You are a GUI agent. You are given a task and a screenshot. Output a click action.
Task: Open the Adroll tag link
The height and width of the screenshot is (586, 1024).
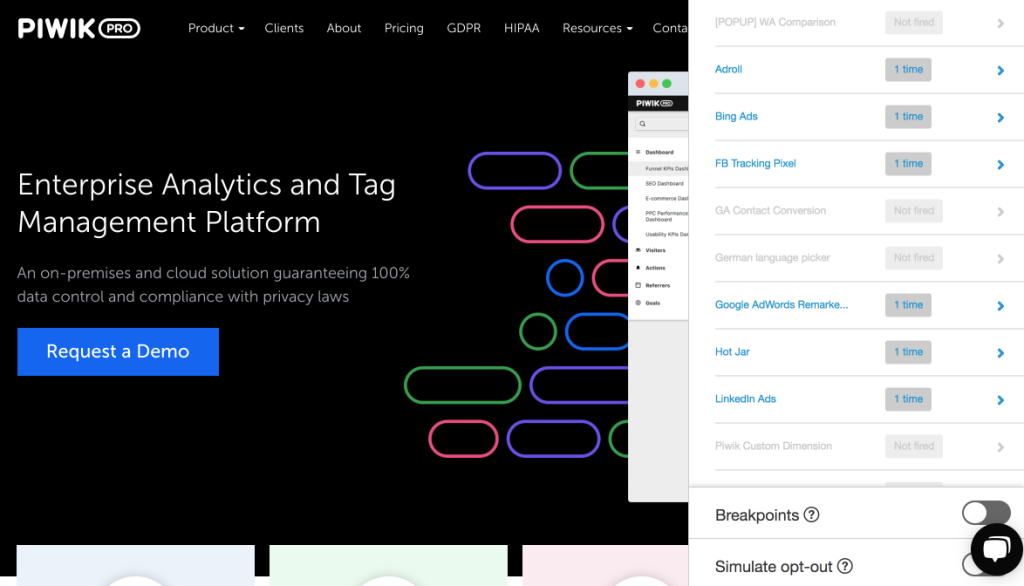pos(728,69)
